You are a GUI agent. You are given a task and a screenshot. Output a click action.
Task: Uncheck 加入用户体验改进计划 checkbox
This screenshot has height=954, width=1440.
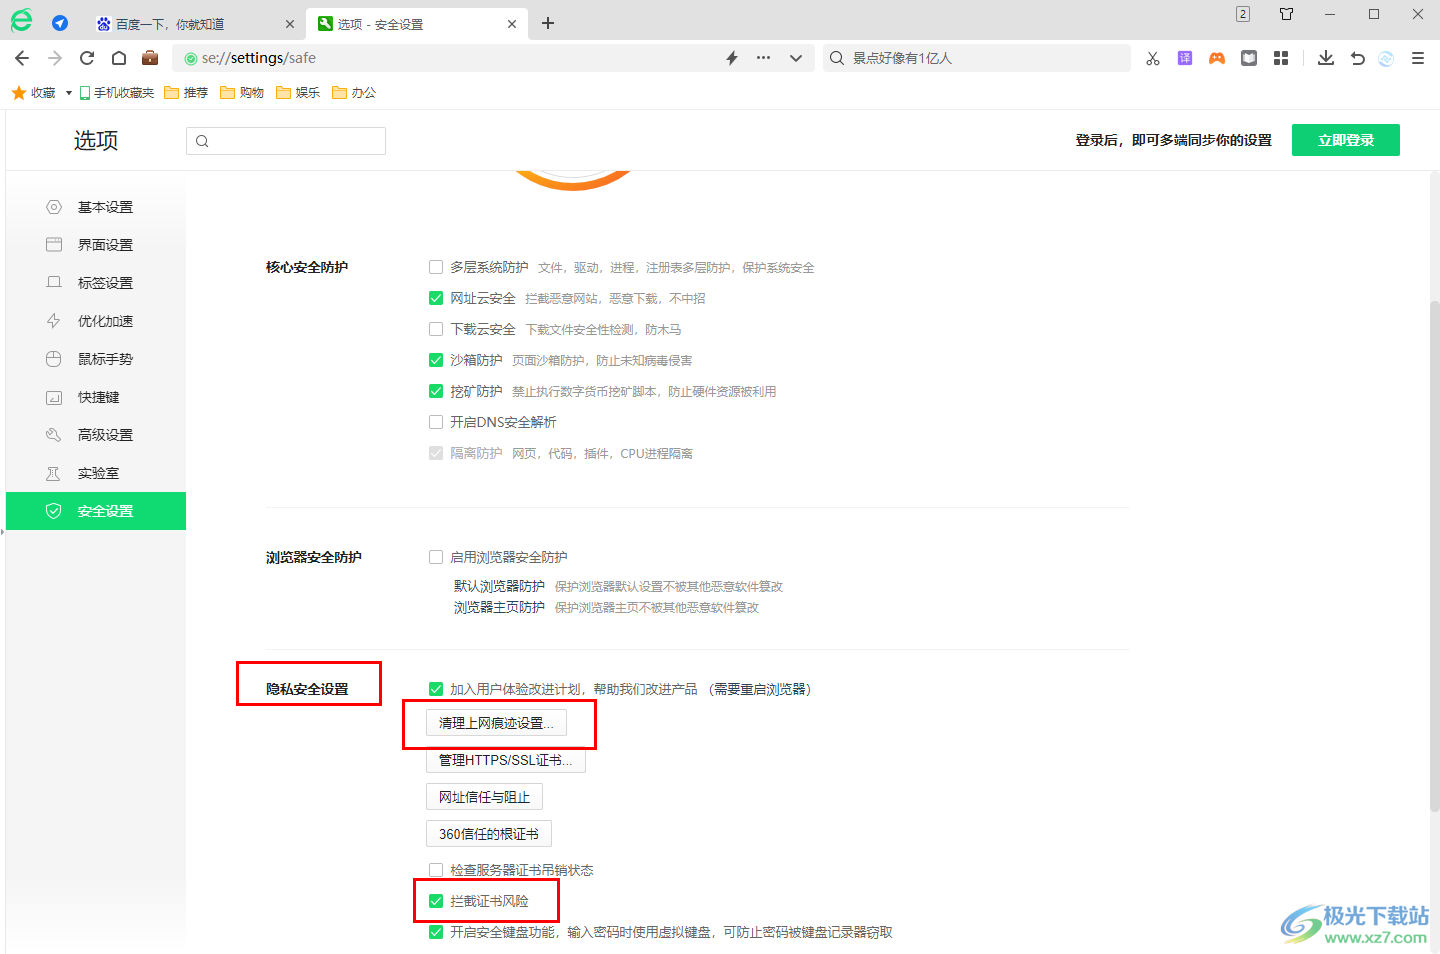436,689
